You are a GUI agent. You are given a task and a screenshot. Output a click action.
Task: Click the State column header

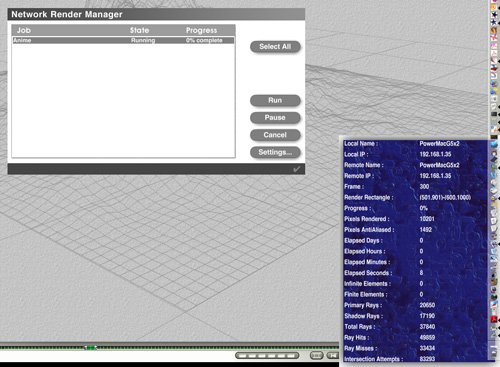click(x=139, y=30)
